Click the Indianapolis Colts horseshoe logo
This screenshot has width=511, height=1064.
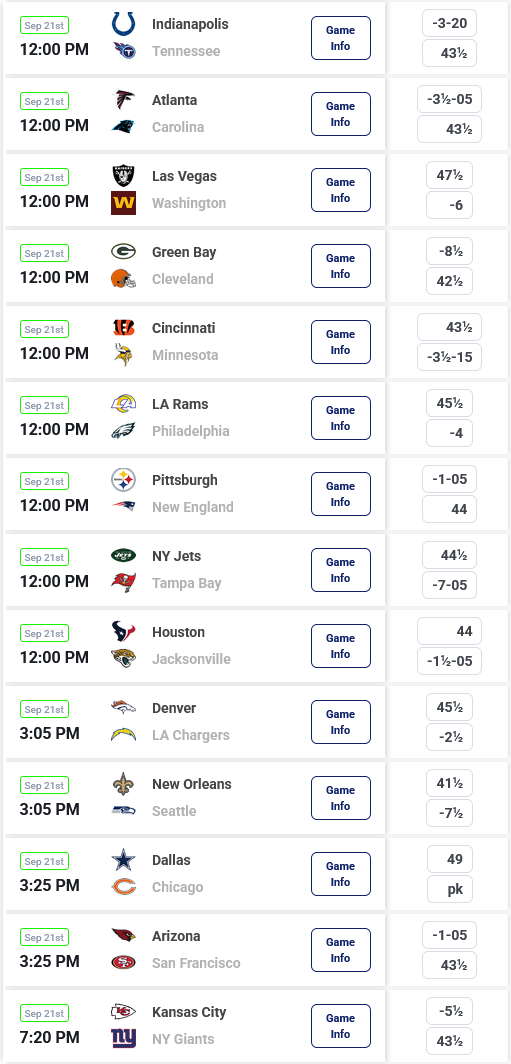[124, 24]
